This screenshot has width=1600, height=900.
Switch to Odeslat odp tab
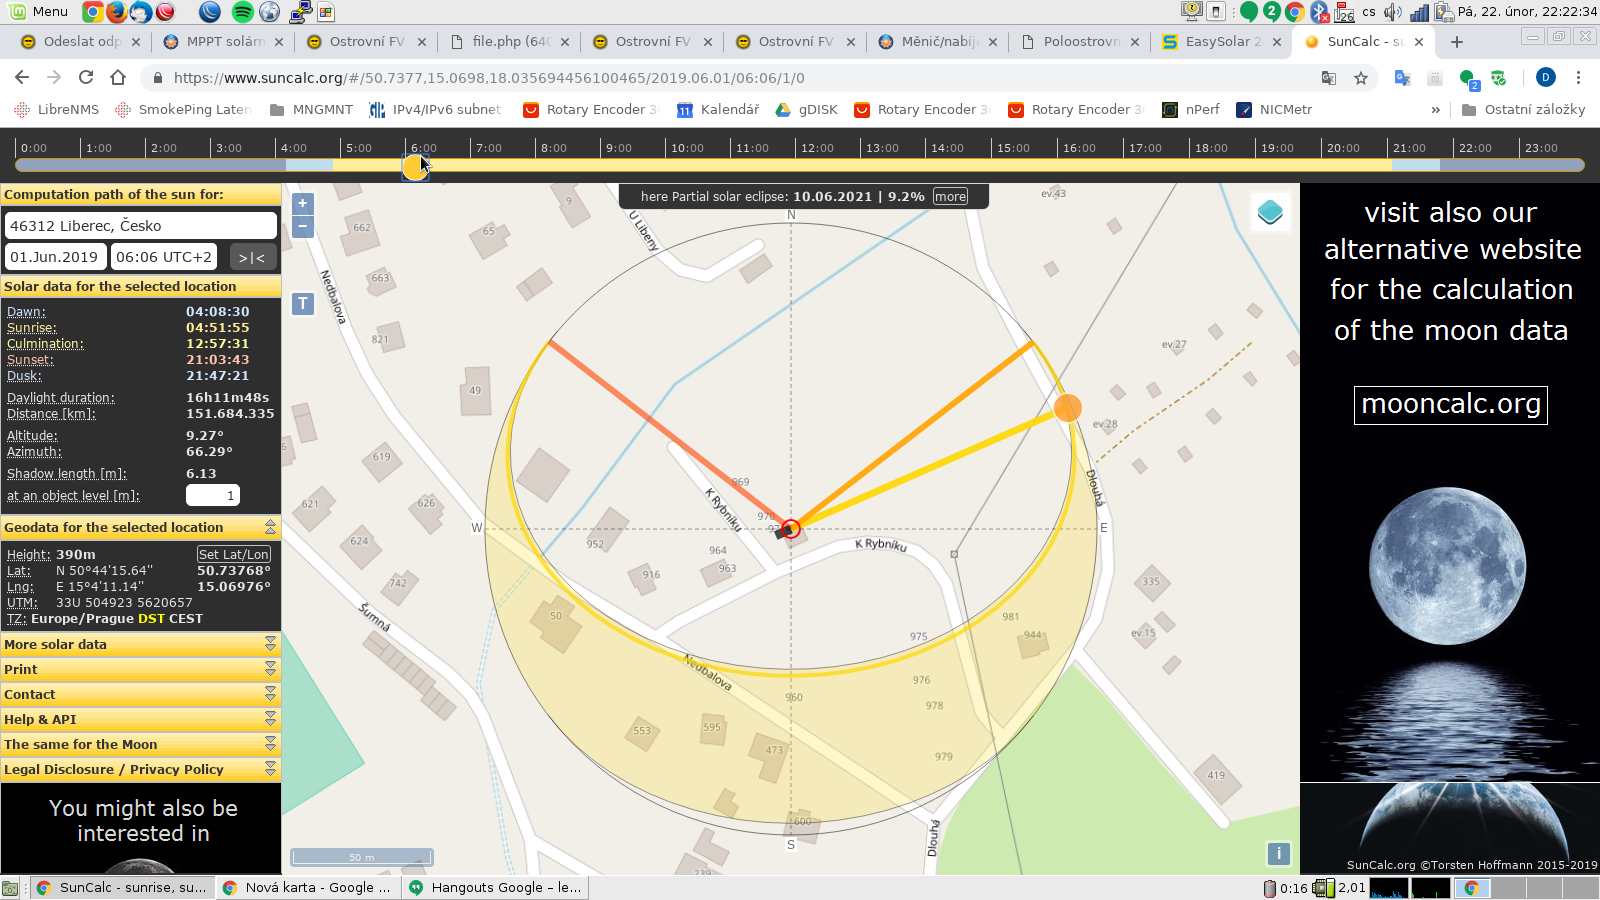click(x=81, y=42)
